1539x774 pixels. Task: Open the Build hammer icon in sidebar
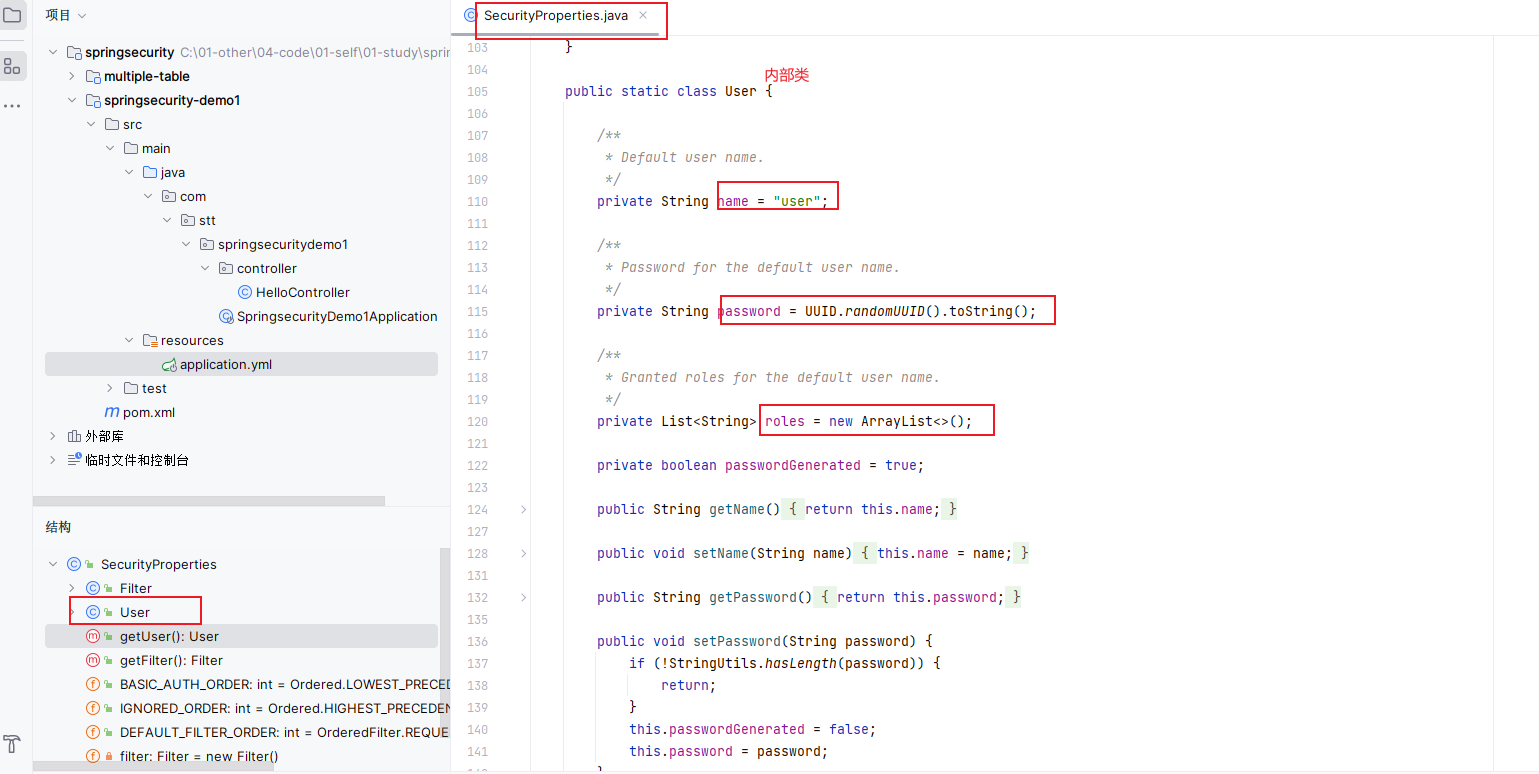[x=12, y=744]
